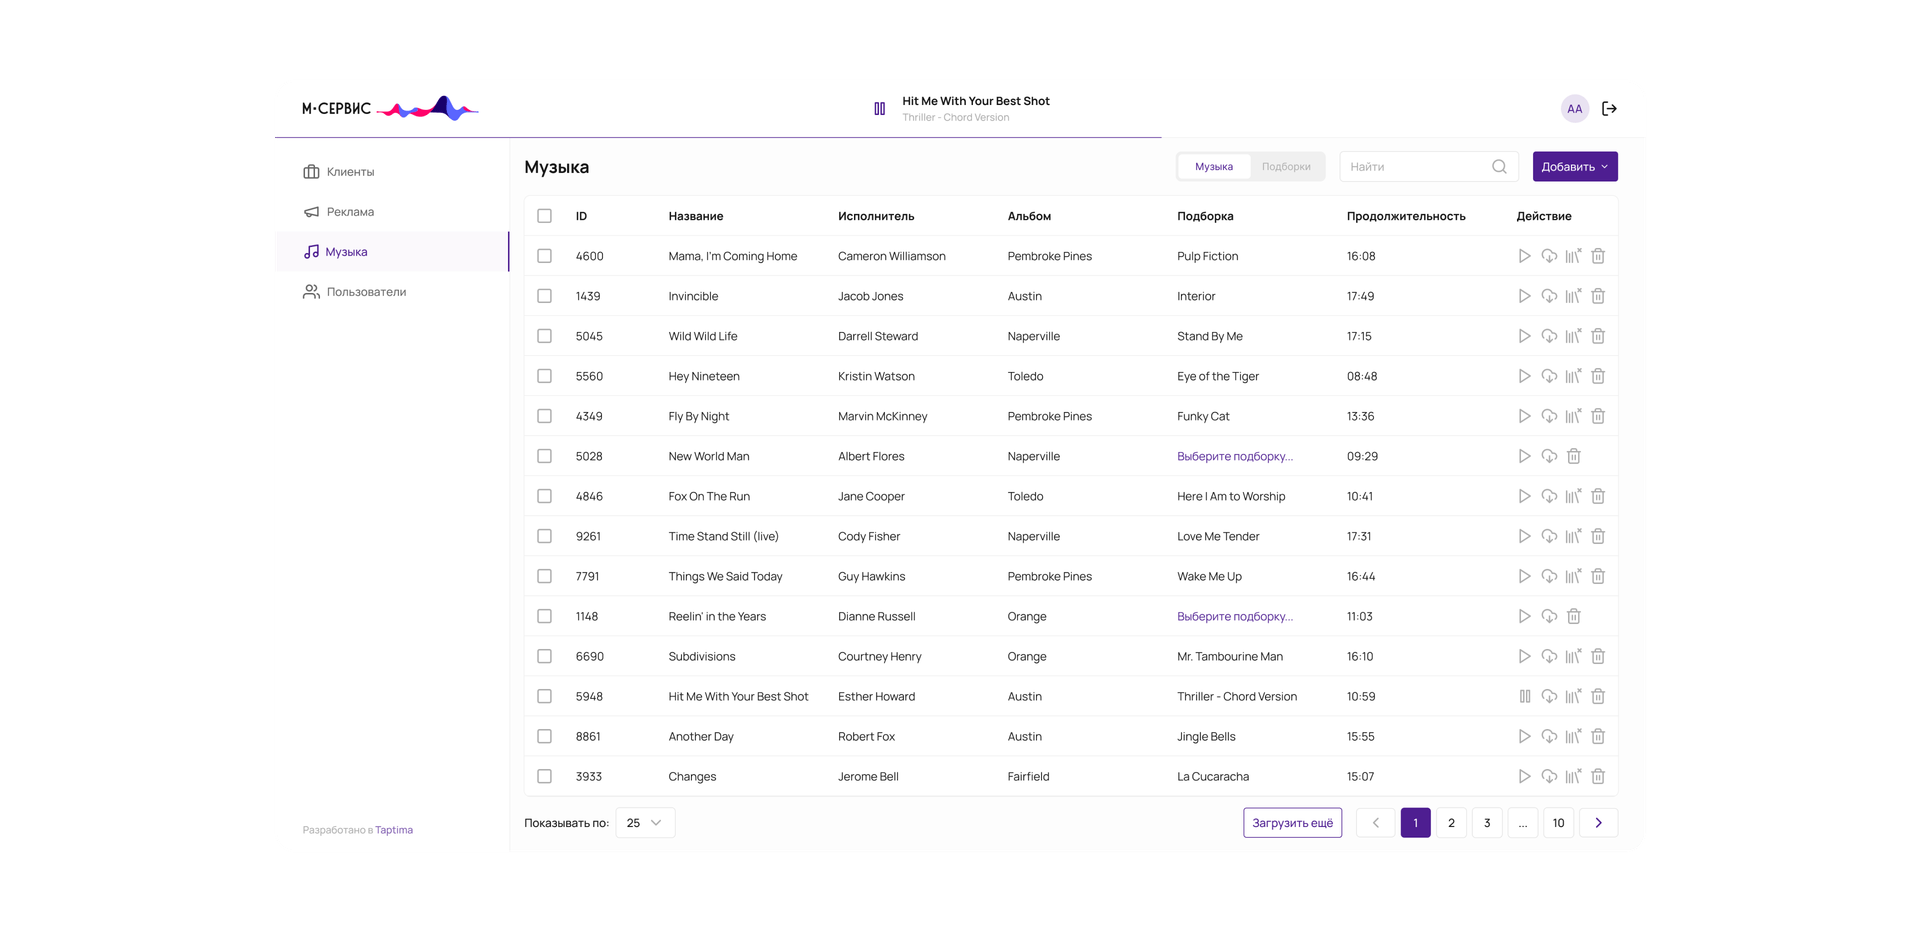1920x932 pixels.
Task: Switch to the Подборки tab
Action: 1286,167
